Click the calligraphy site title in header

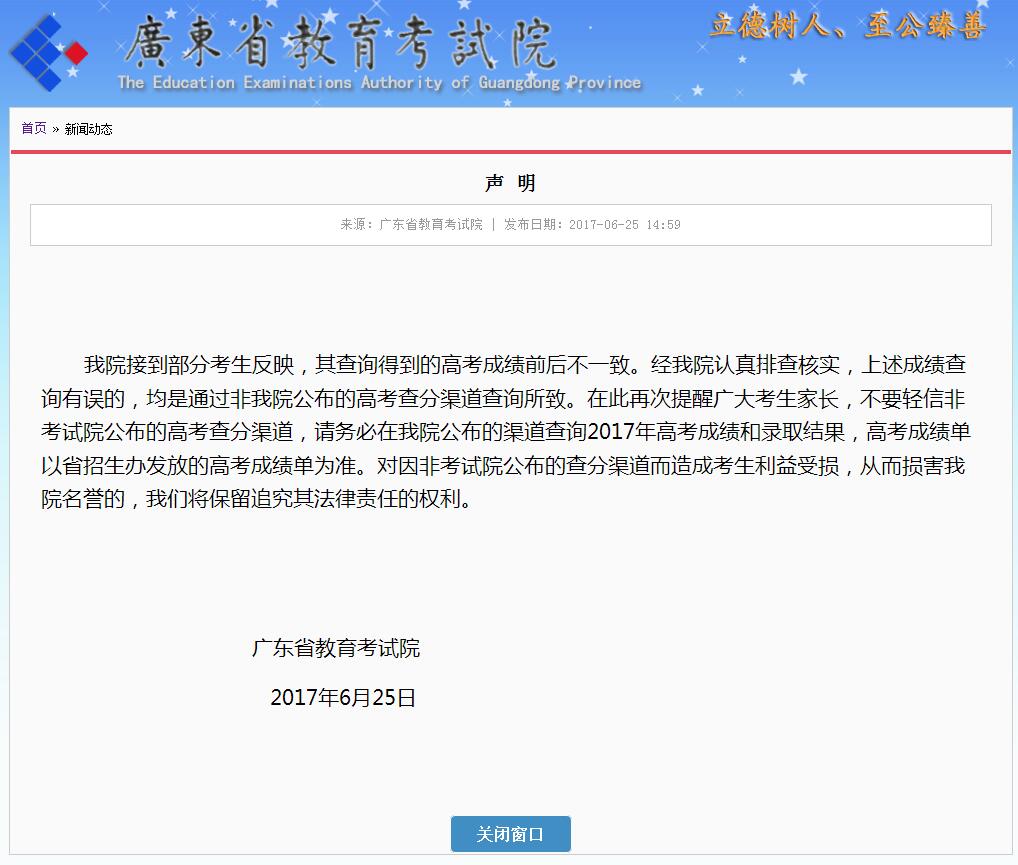(x=338, y=40)
